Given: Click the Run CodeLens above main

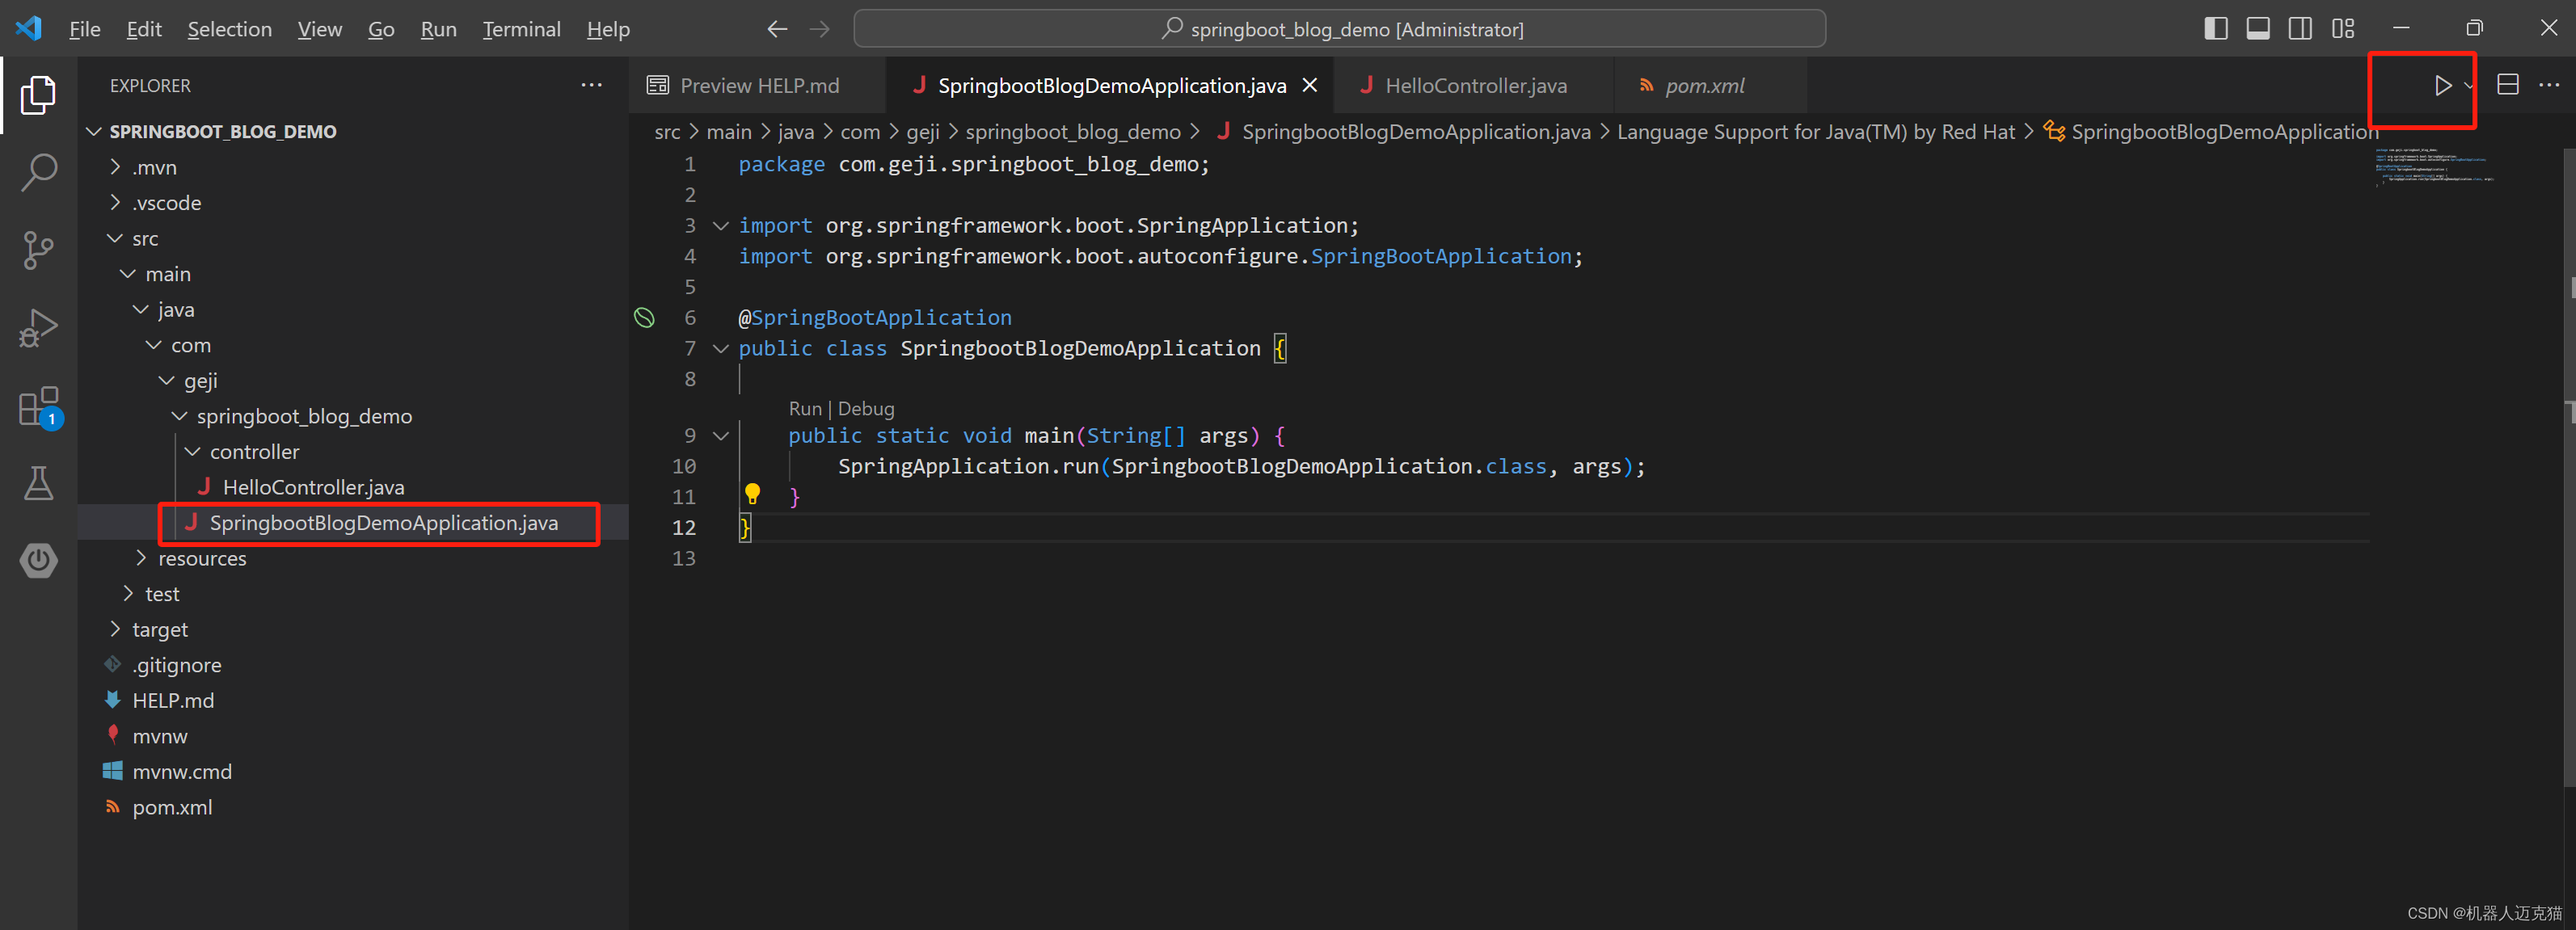Looking at the screenshot, I should pos(804,409).
